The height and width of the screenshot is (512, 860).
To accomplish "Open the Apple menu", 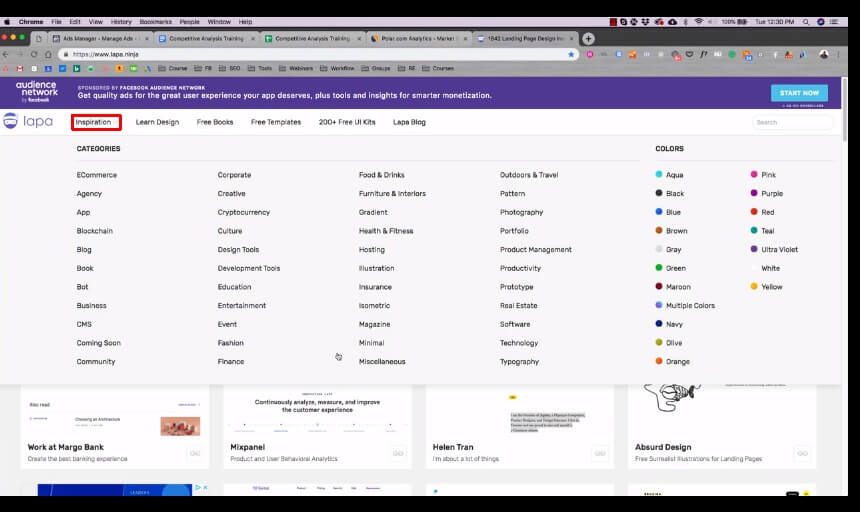I will 7,22.
